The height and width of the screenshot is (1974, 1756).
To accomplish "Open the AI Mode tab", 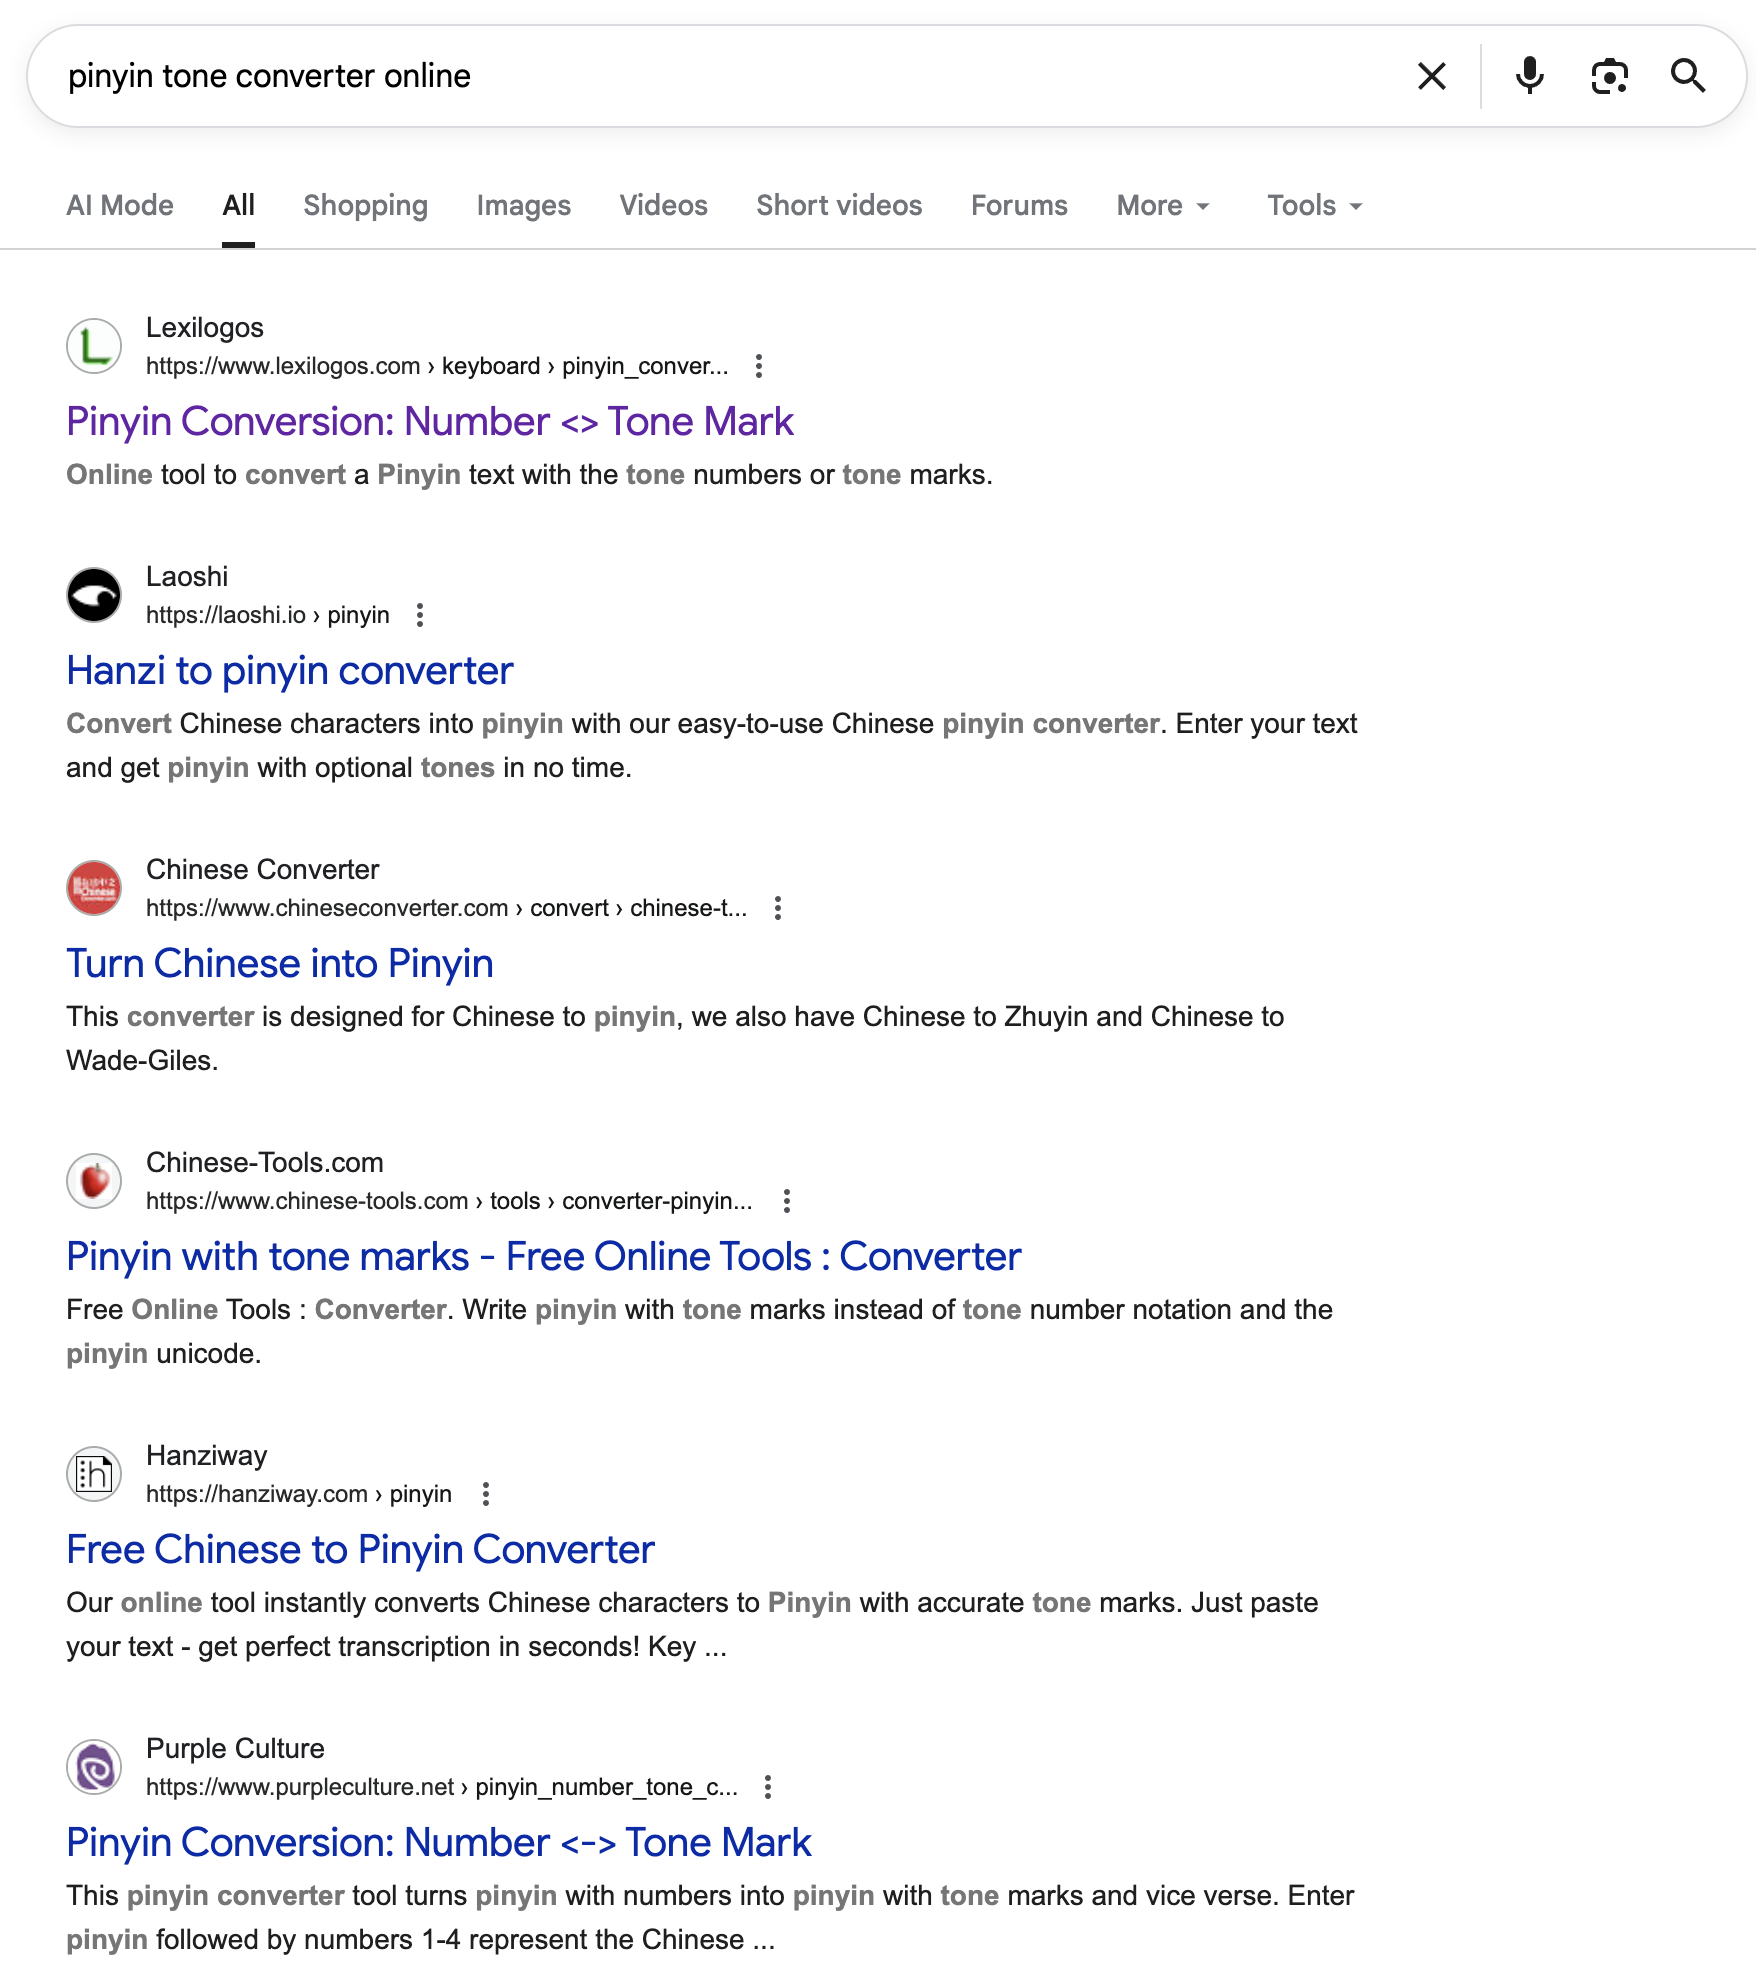I will pos(120,205).
